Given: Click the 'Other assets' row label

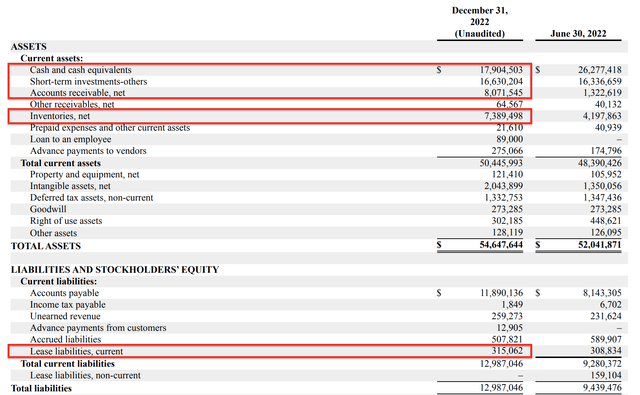Looking at the screenshot, I should click(53, 233).
